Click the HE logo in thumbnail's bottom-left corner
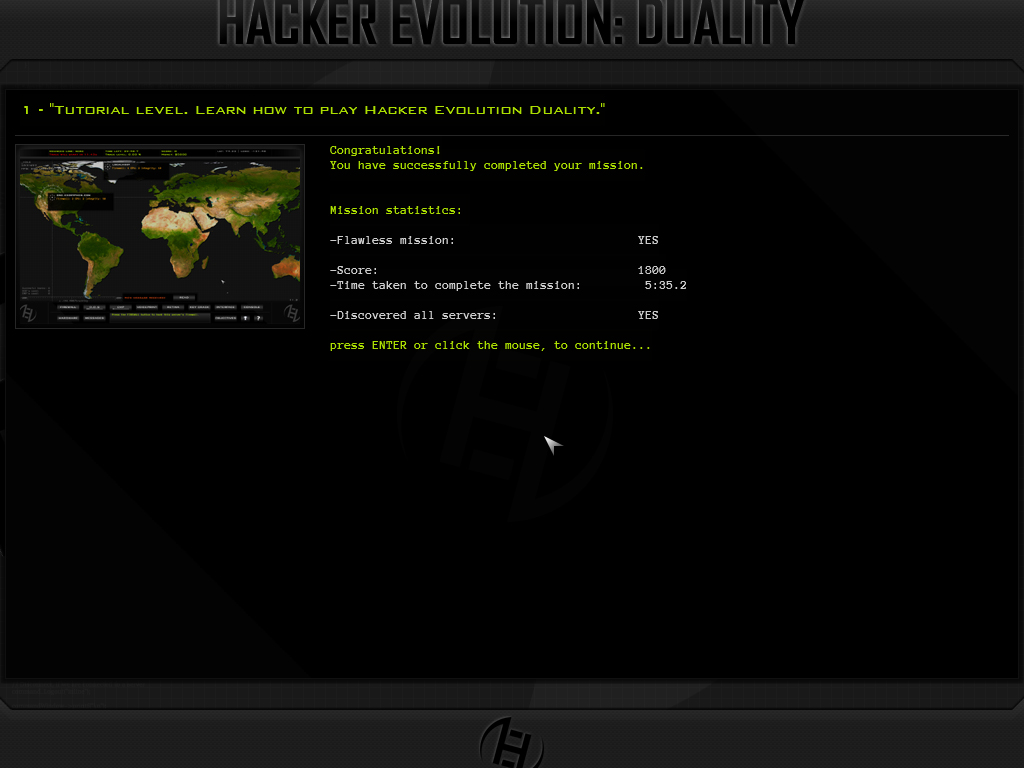The image size is (1024, 768). [30, 312]
